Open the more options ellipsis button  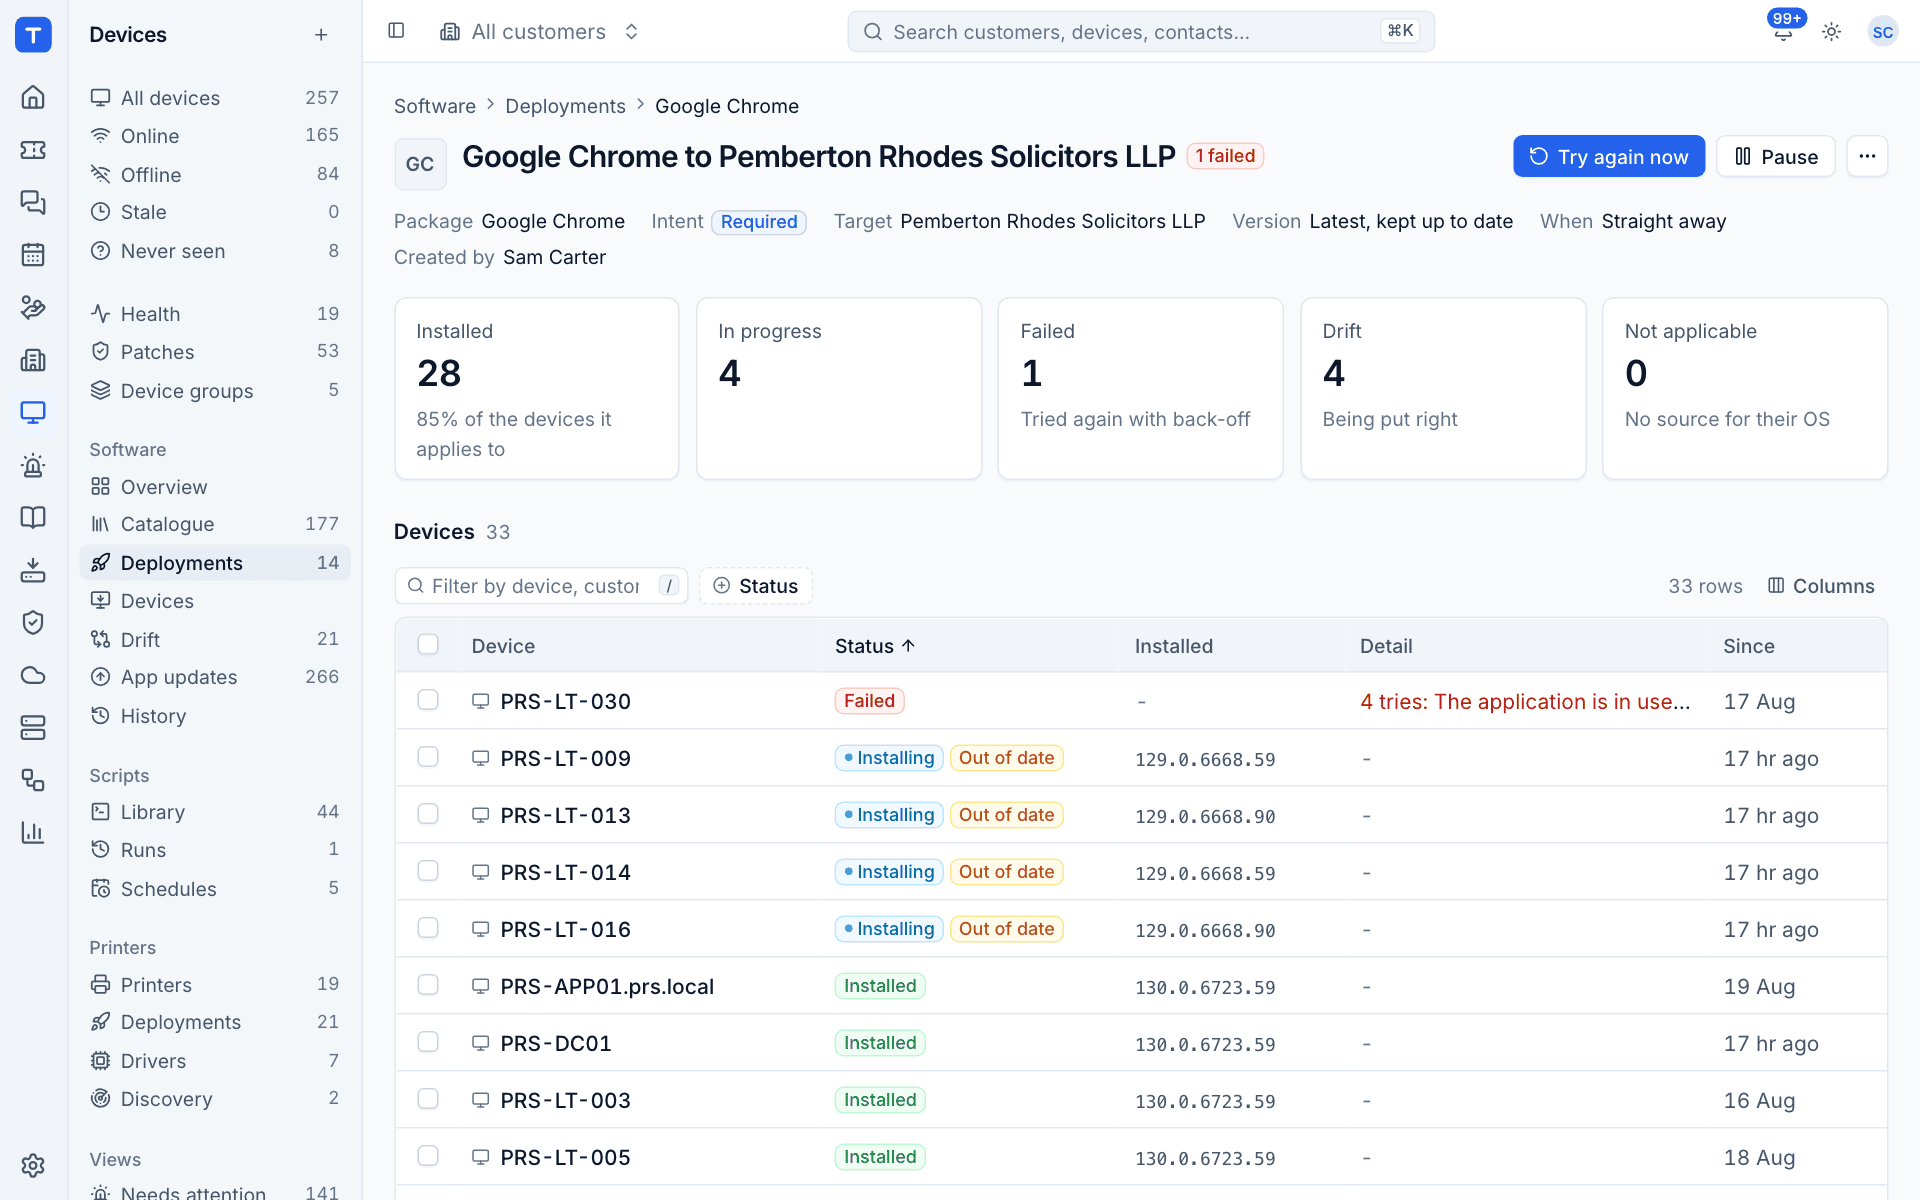pos(1867,156)
